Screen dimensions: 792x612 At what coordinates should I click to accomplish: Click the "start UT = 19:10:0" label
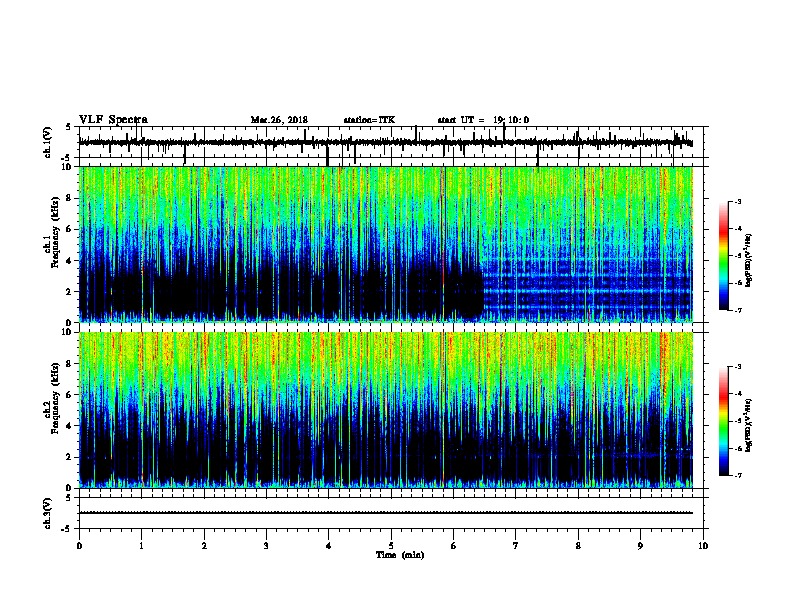483,120
